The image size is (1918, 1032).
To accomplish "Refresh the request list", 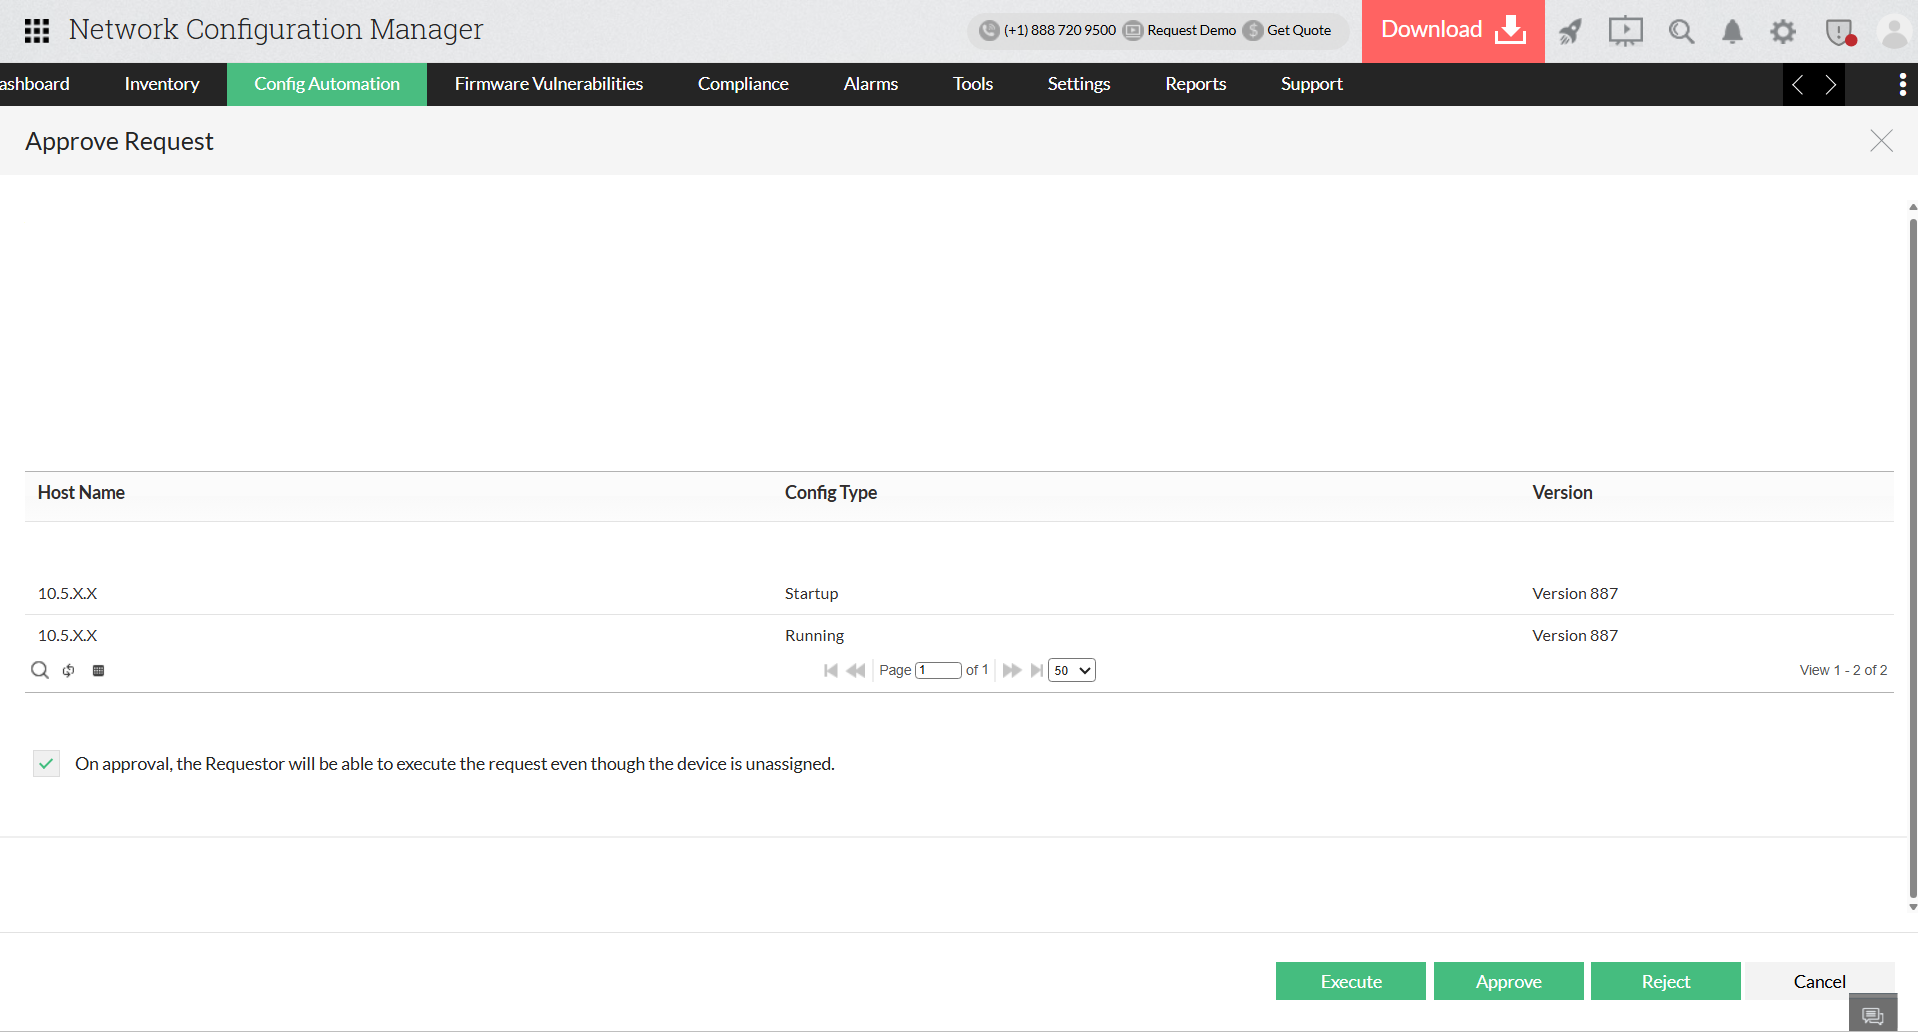I will coord(68,670).
